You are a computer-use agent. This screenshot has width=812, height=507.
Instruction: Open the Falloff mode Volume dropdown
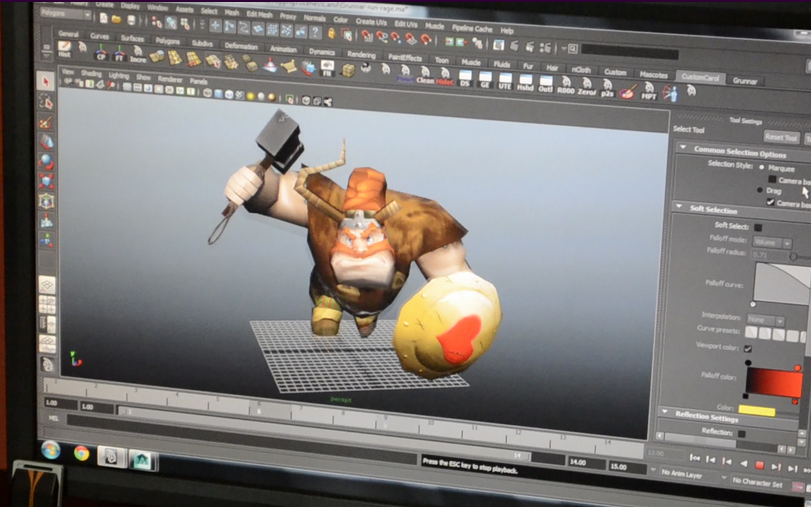coord(772,242)
